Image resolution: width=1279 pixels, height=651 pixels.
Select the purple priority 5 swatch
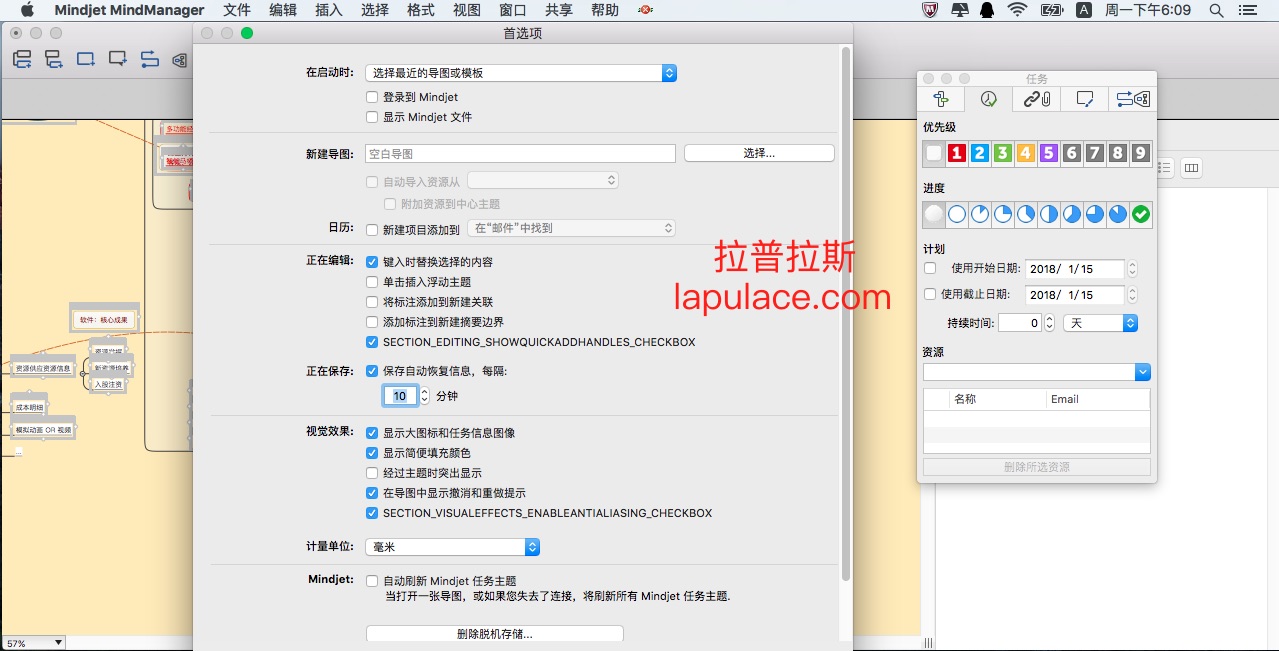1048,153
